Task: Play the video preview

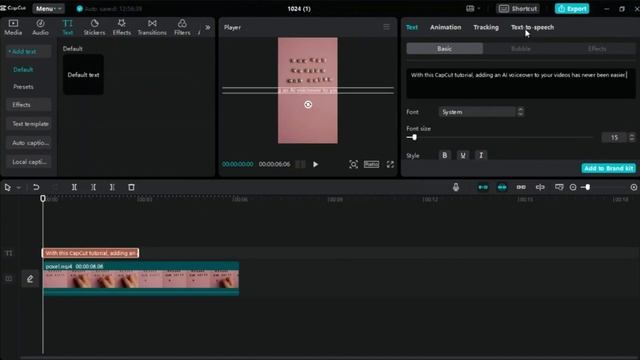Action: pos(316,164)
